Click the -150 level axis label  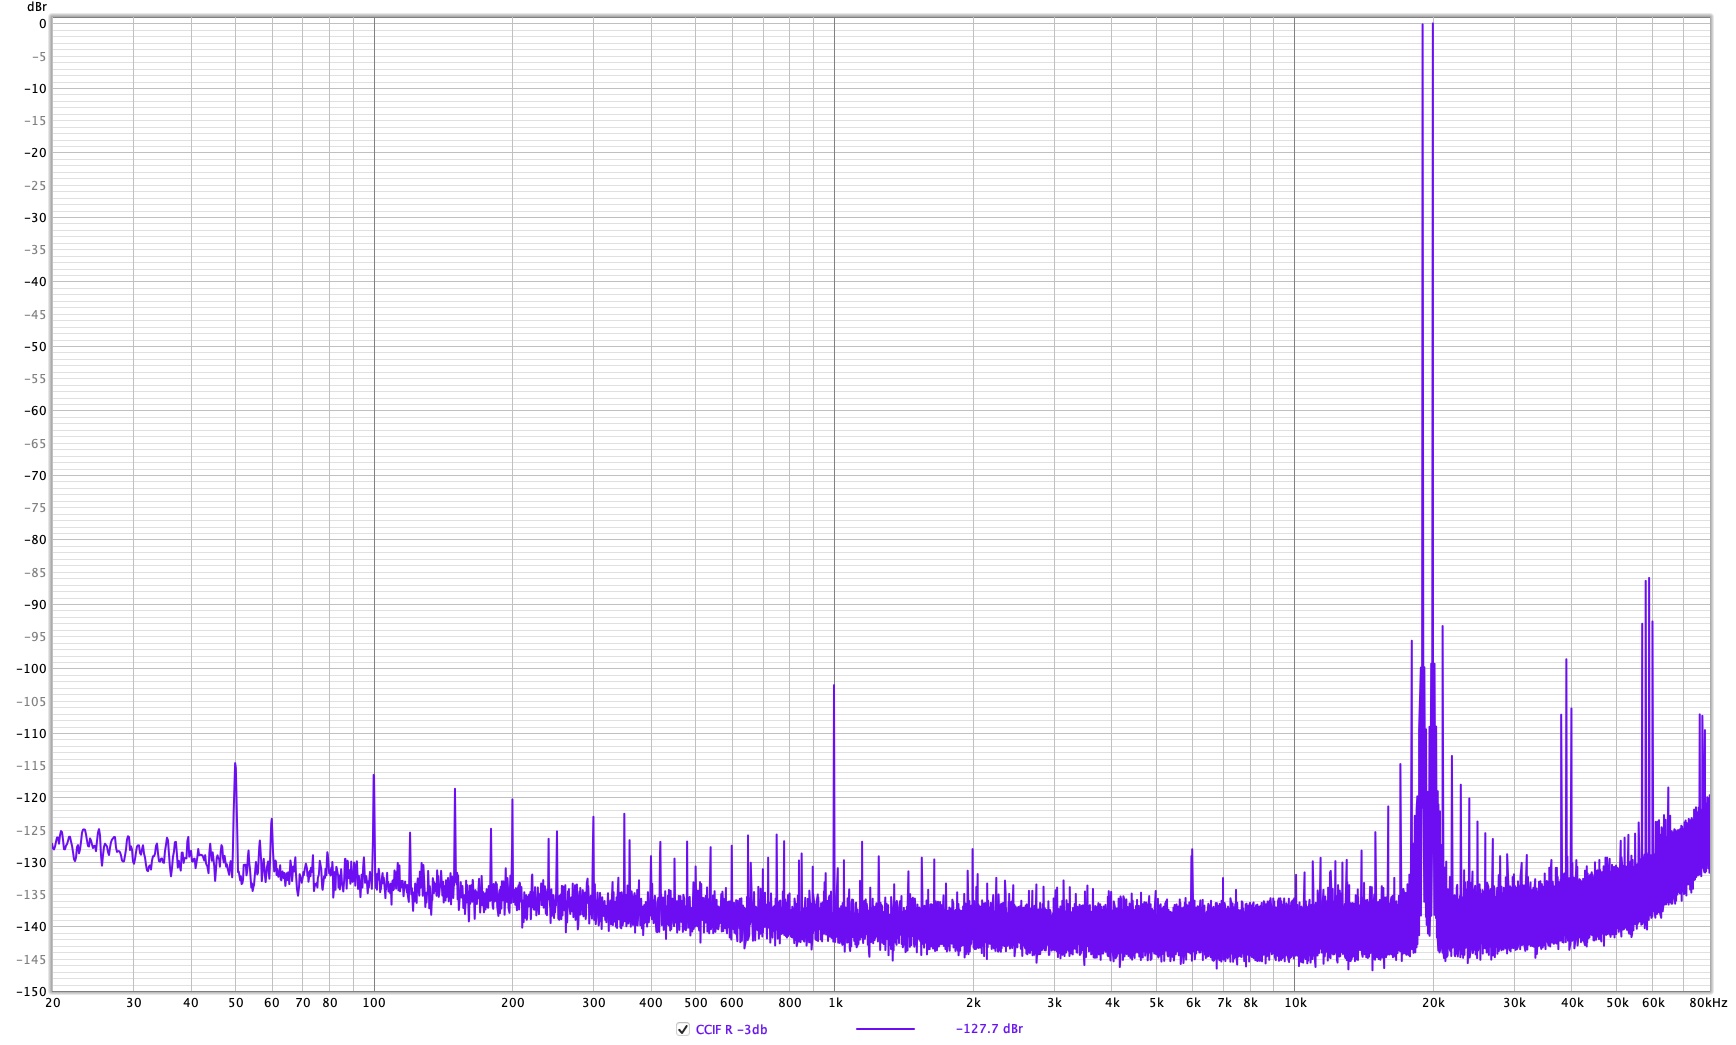point(31,991)
